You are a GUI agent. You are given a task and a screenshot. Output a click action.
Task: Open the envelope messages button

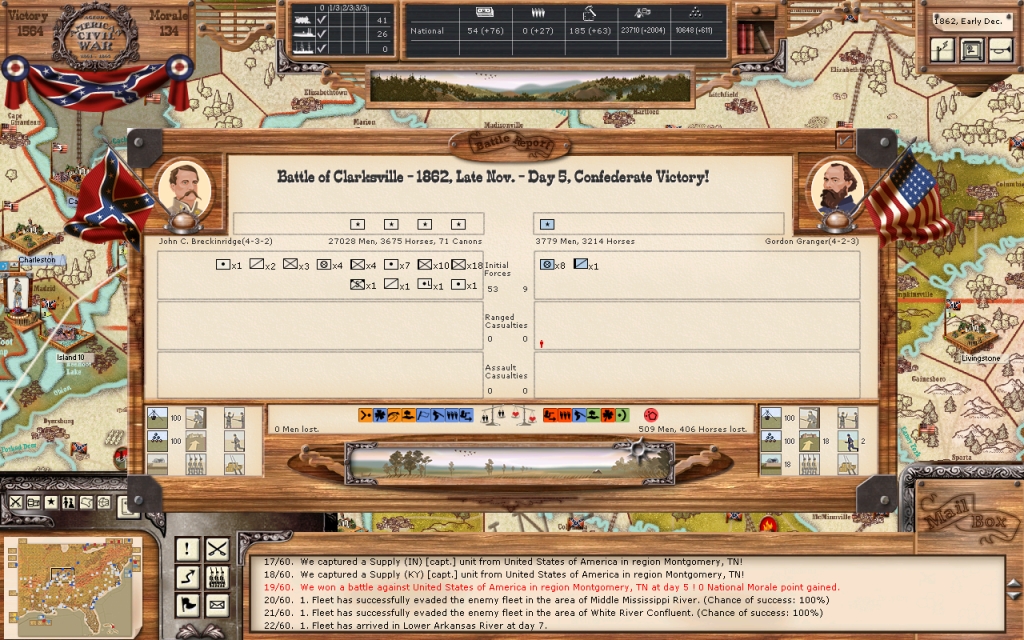(218, 605)
